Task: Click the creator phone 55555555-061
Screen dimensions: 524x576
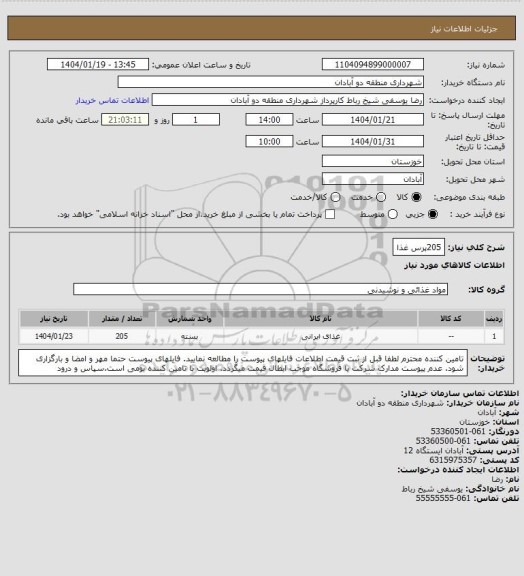Action: pos(443,498)
